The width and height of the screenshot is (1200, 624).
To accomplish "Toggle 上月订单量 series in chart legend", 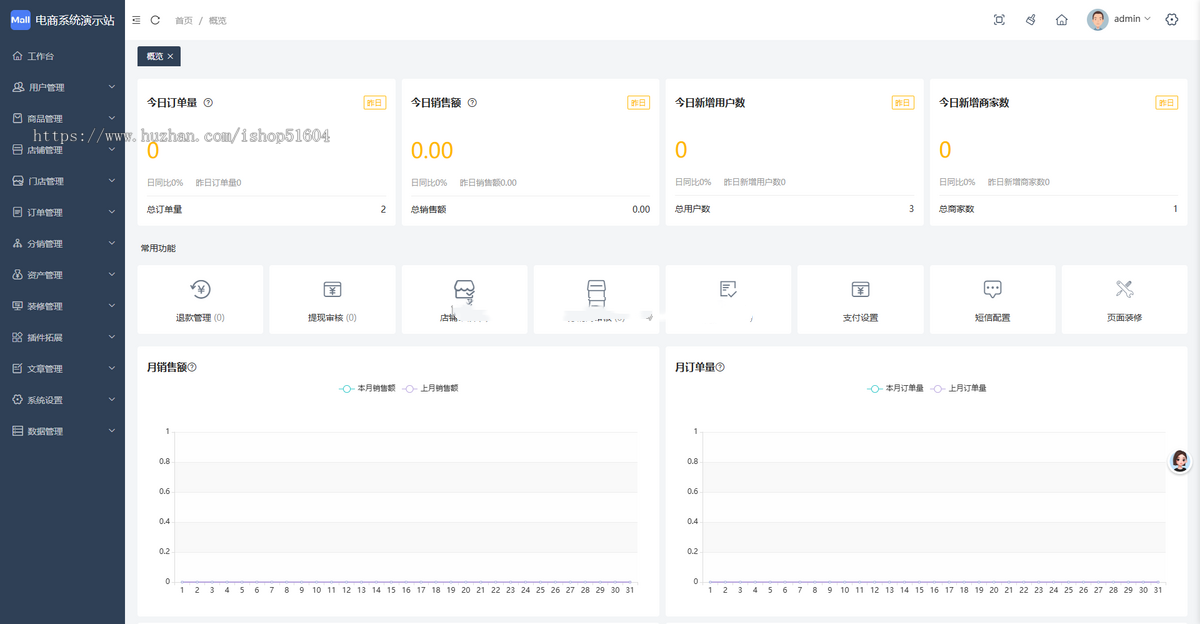I will coord(959,388).
